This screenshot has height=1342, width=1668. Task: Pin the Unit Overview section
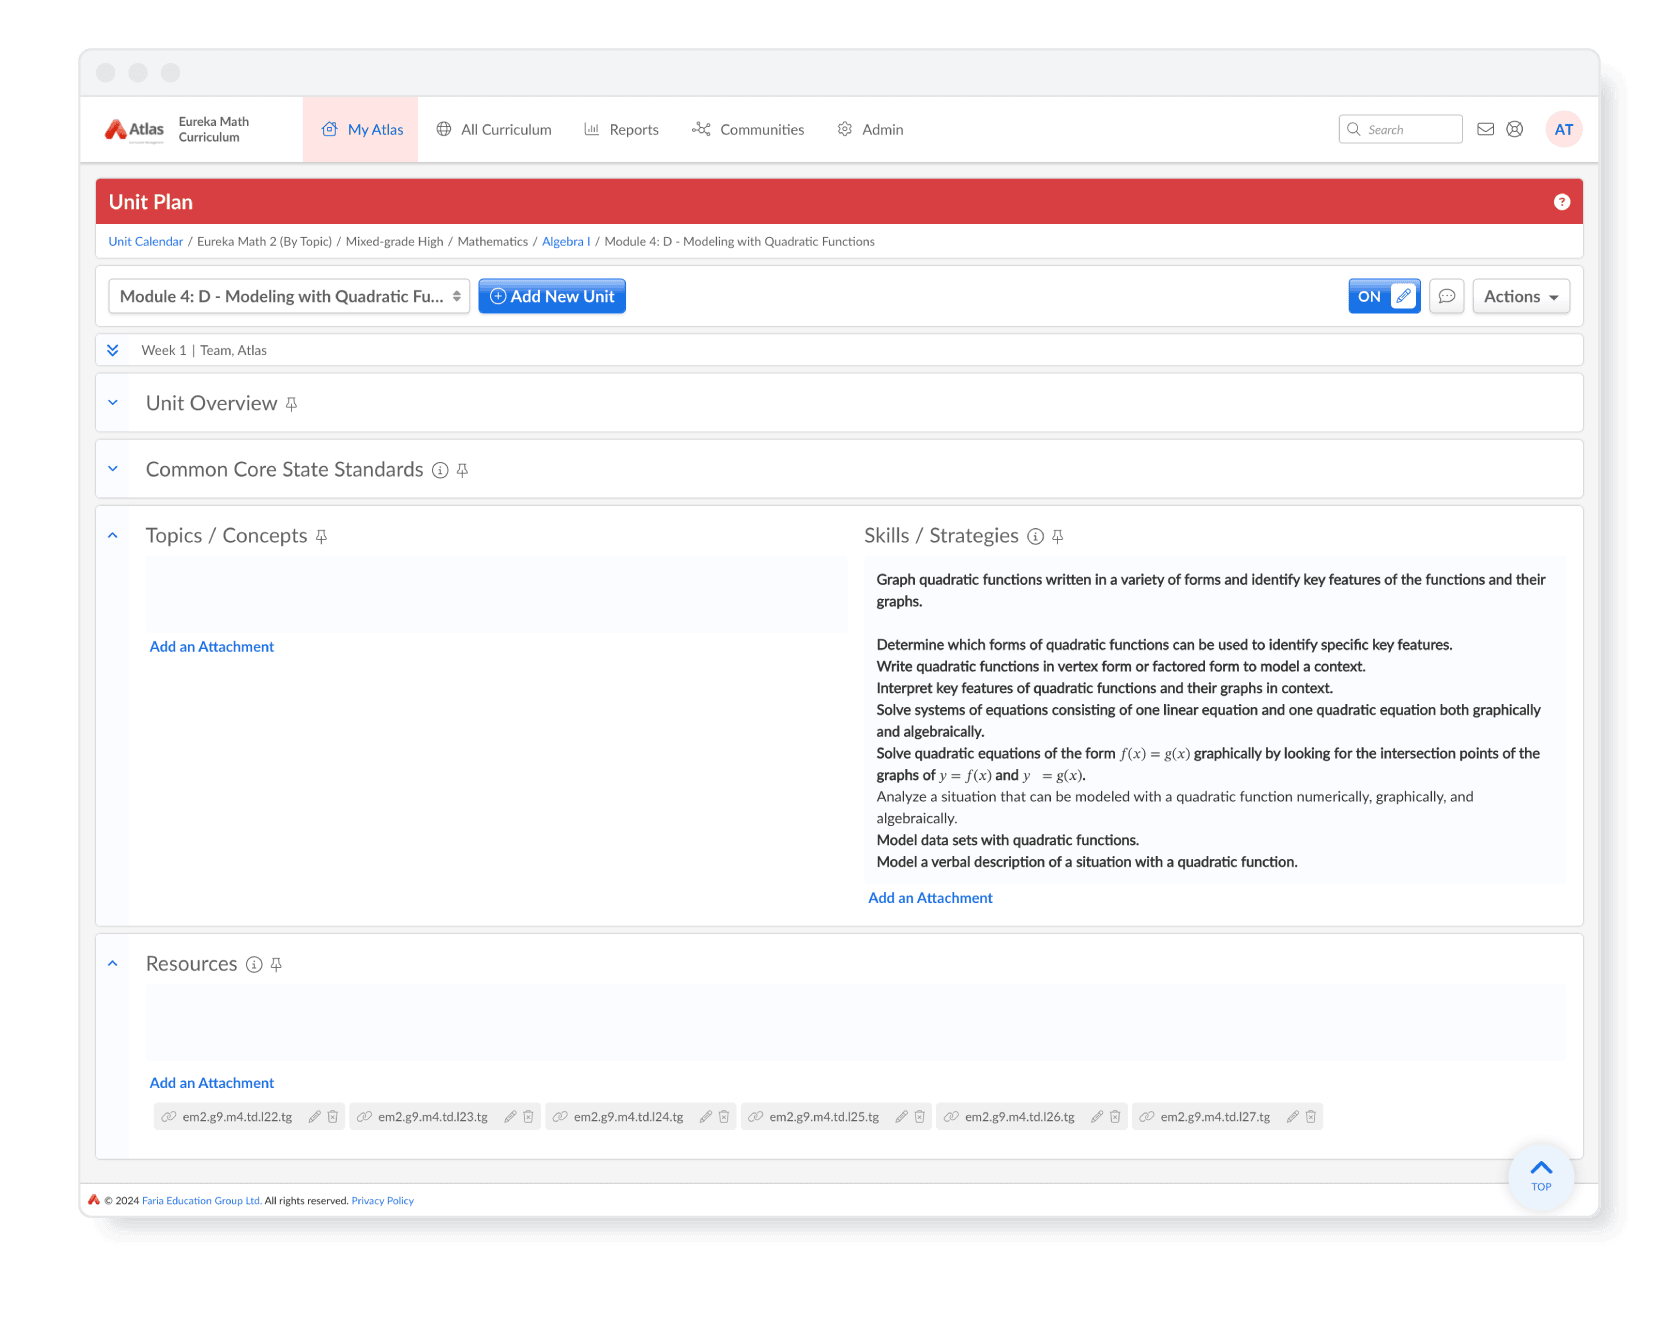[x=292, y=404]
